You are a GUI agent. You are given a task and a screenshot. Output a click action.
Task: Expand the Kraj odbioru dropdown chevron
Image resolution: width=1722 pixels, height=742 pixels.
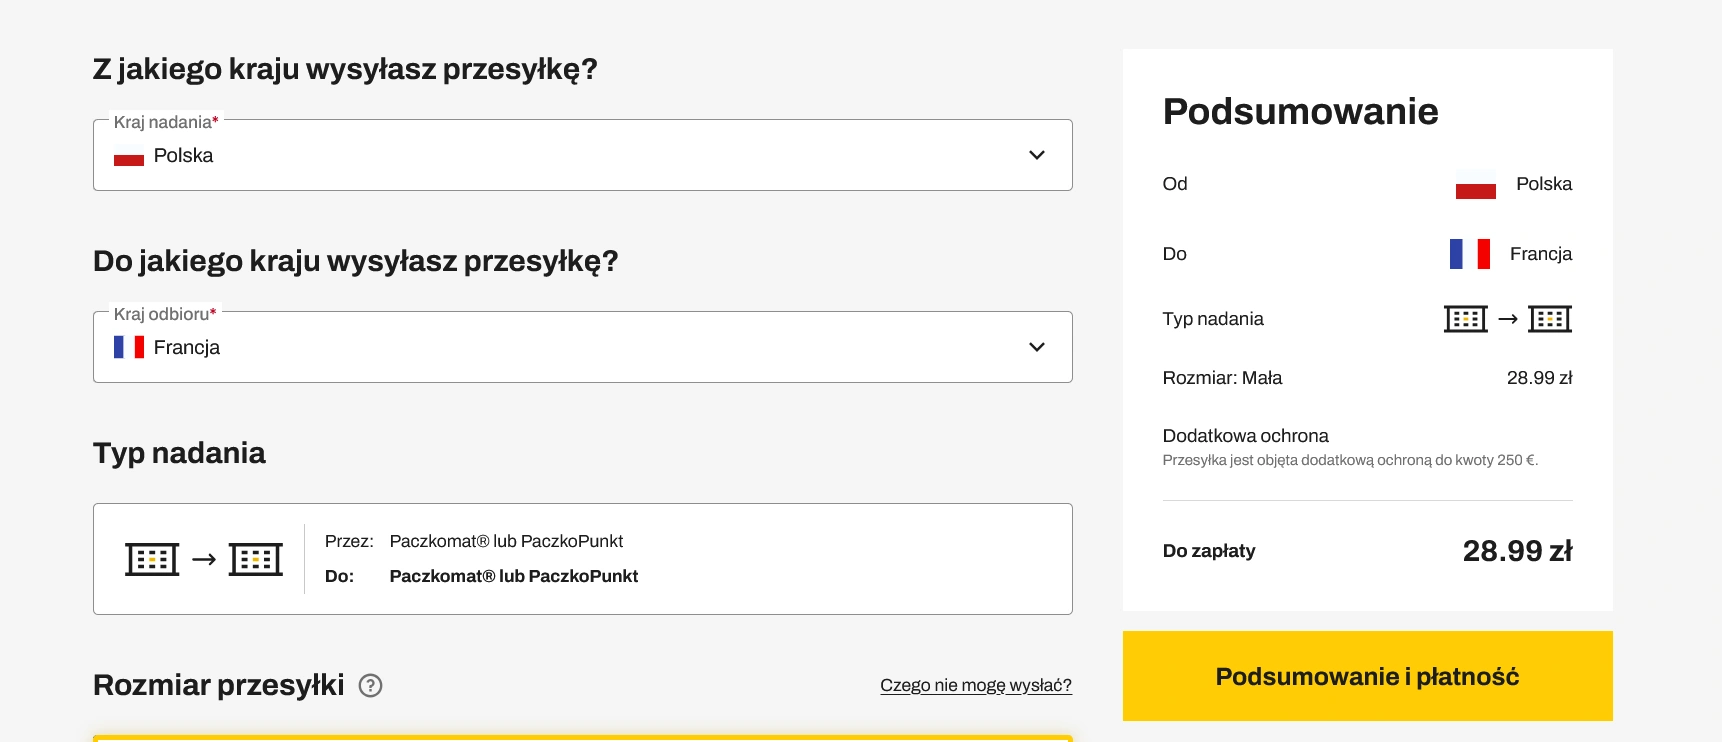coord(1037,347)
